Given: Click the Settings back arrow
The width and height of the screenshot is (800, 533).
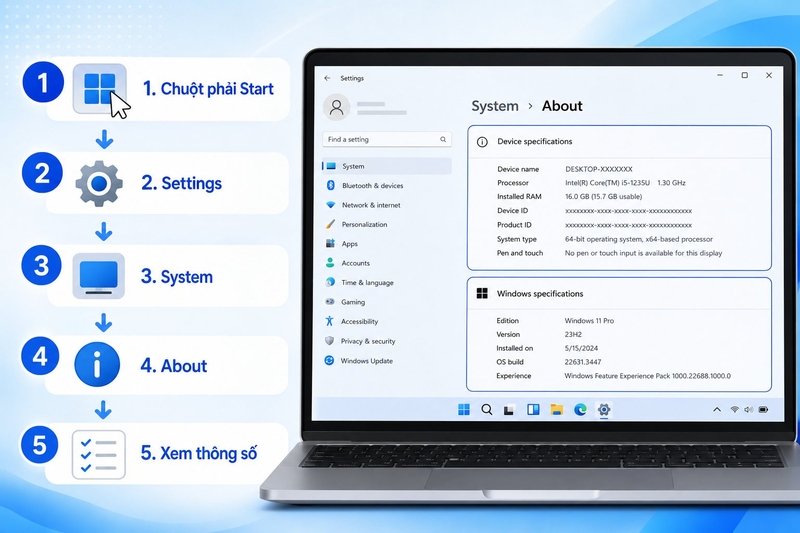Looking at the screenshot, I should click(327, 78).
